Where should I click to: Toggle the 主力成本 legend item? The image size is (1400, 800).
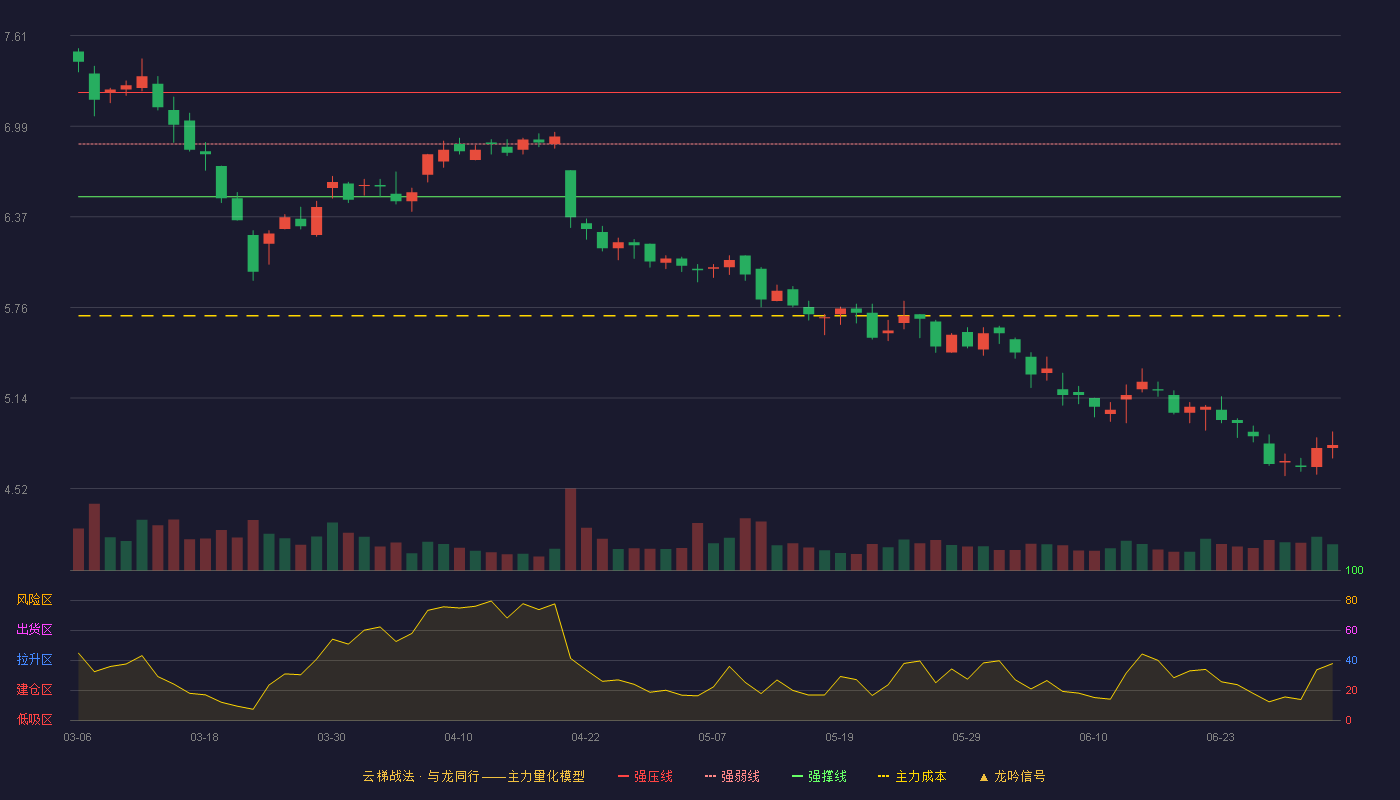(x=912, y=776)
